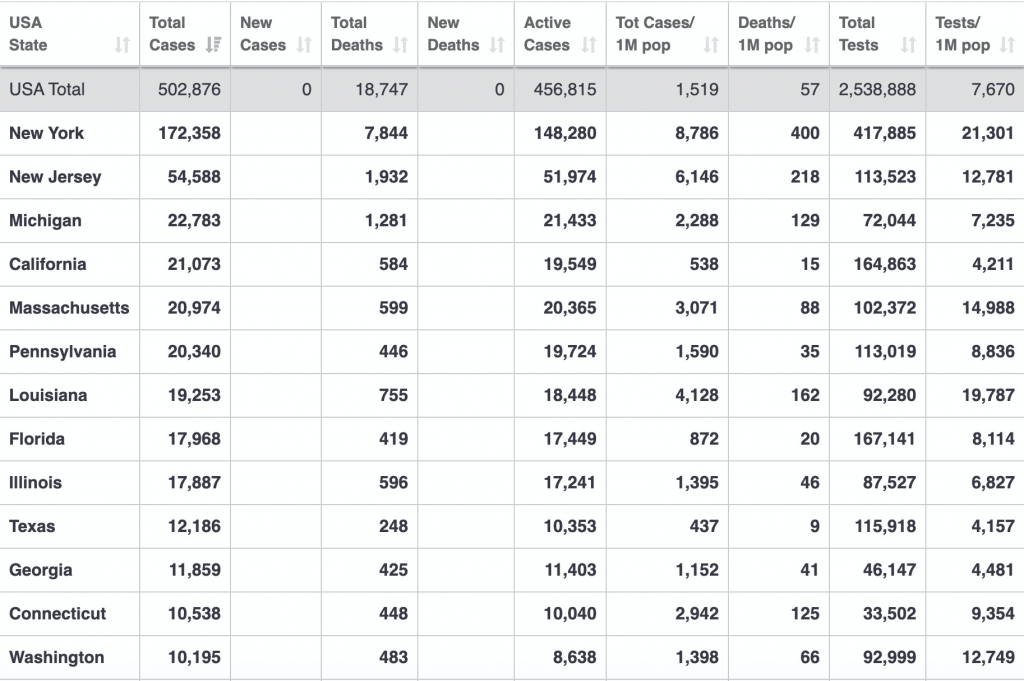
Task: Select the New York state row label
Action: 46,133
